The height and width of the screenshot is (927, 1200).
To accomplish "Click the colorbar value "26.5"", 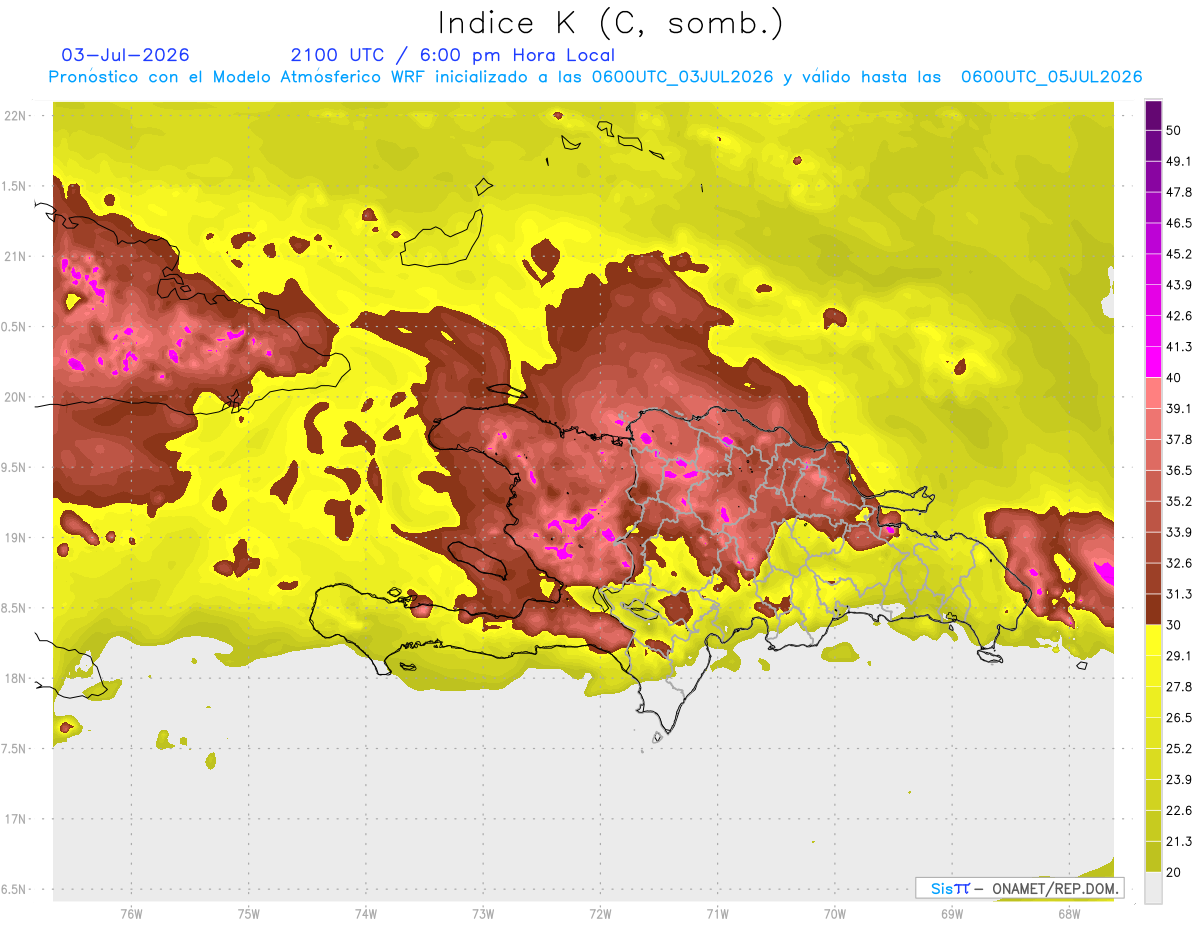I will (1178, 717).
